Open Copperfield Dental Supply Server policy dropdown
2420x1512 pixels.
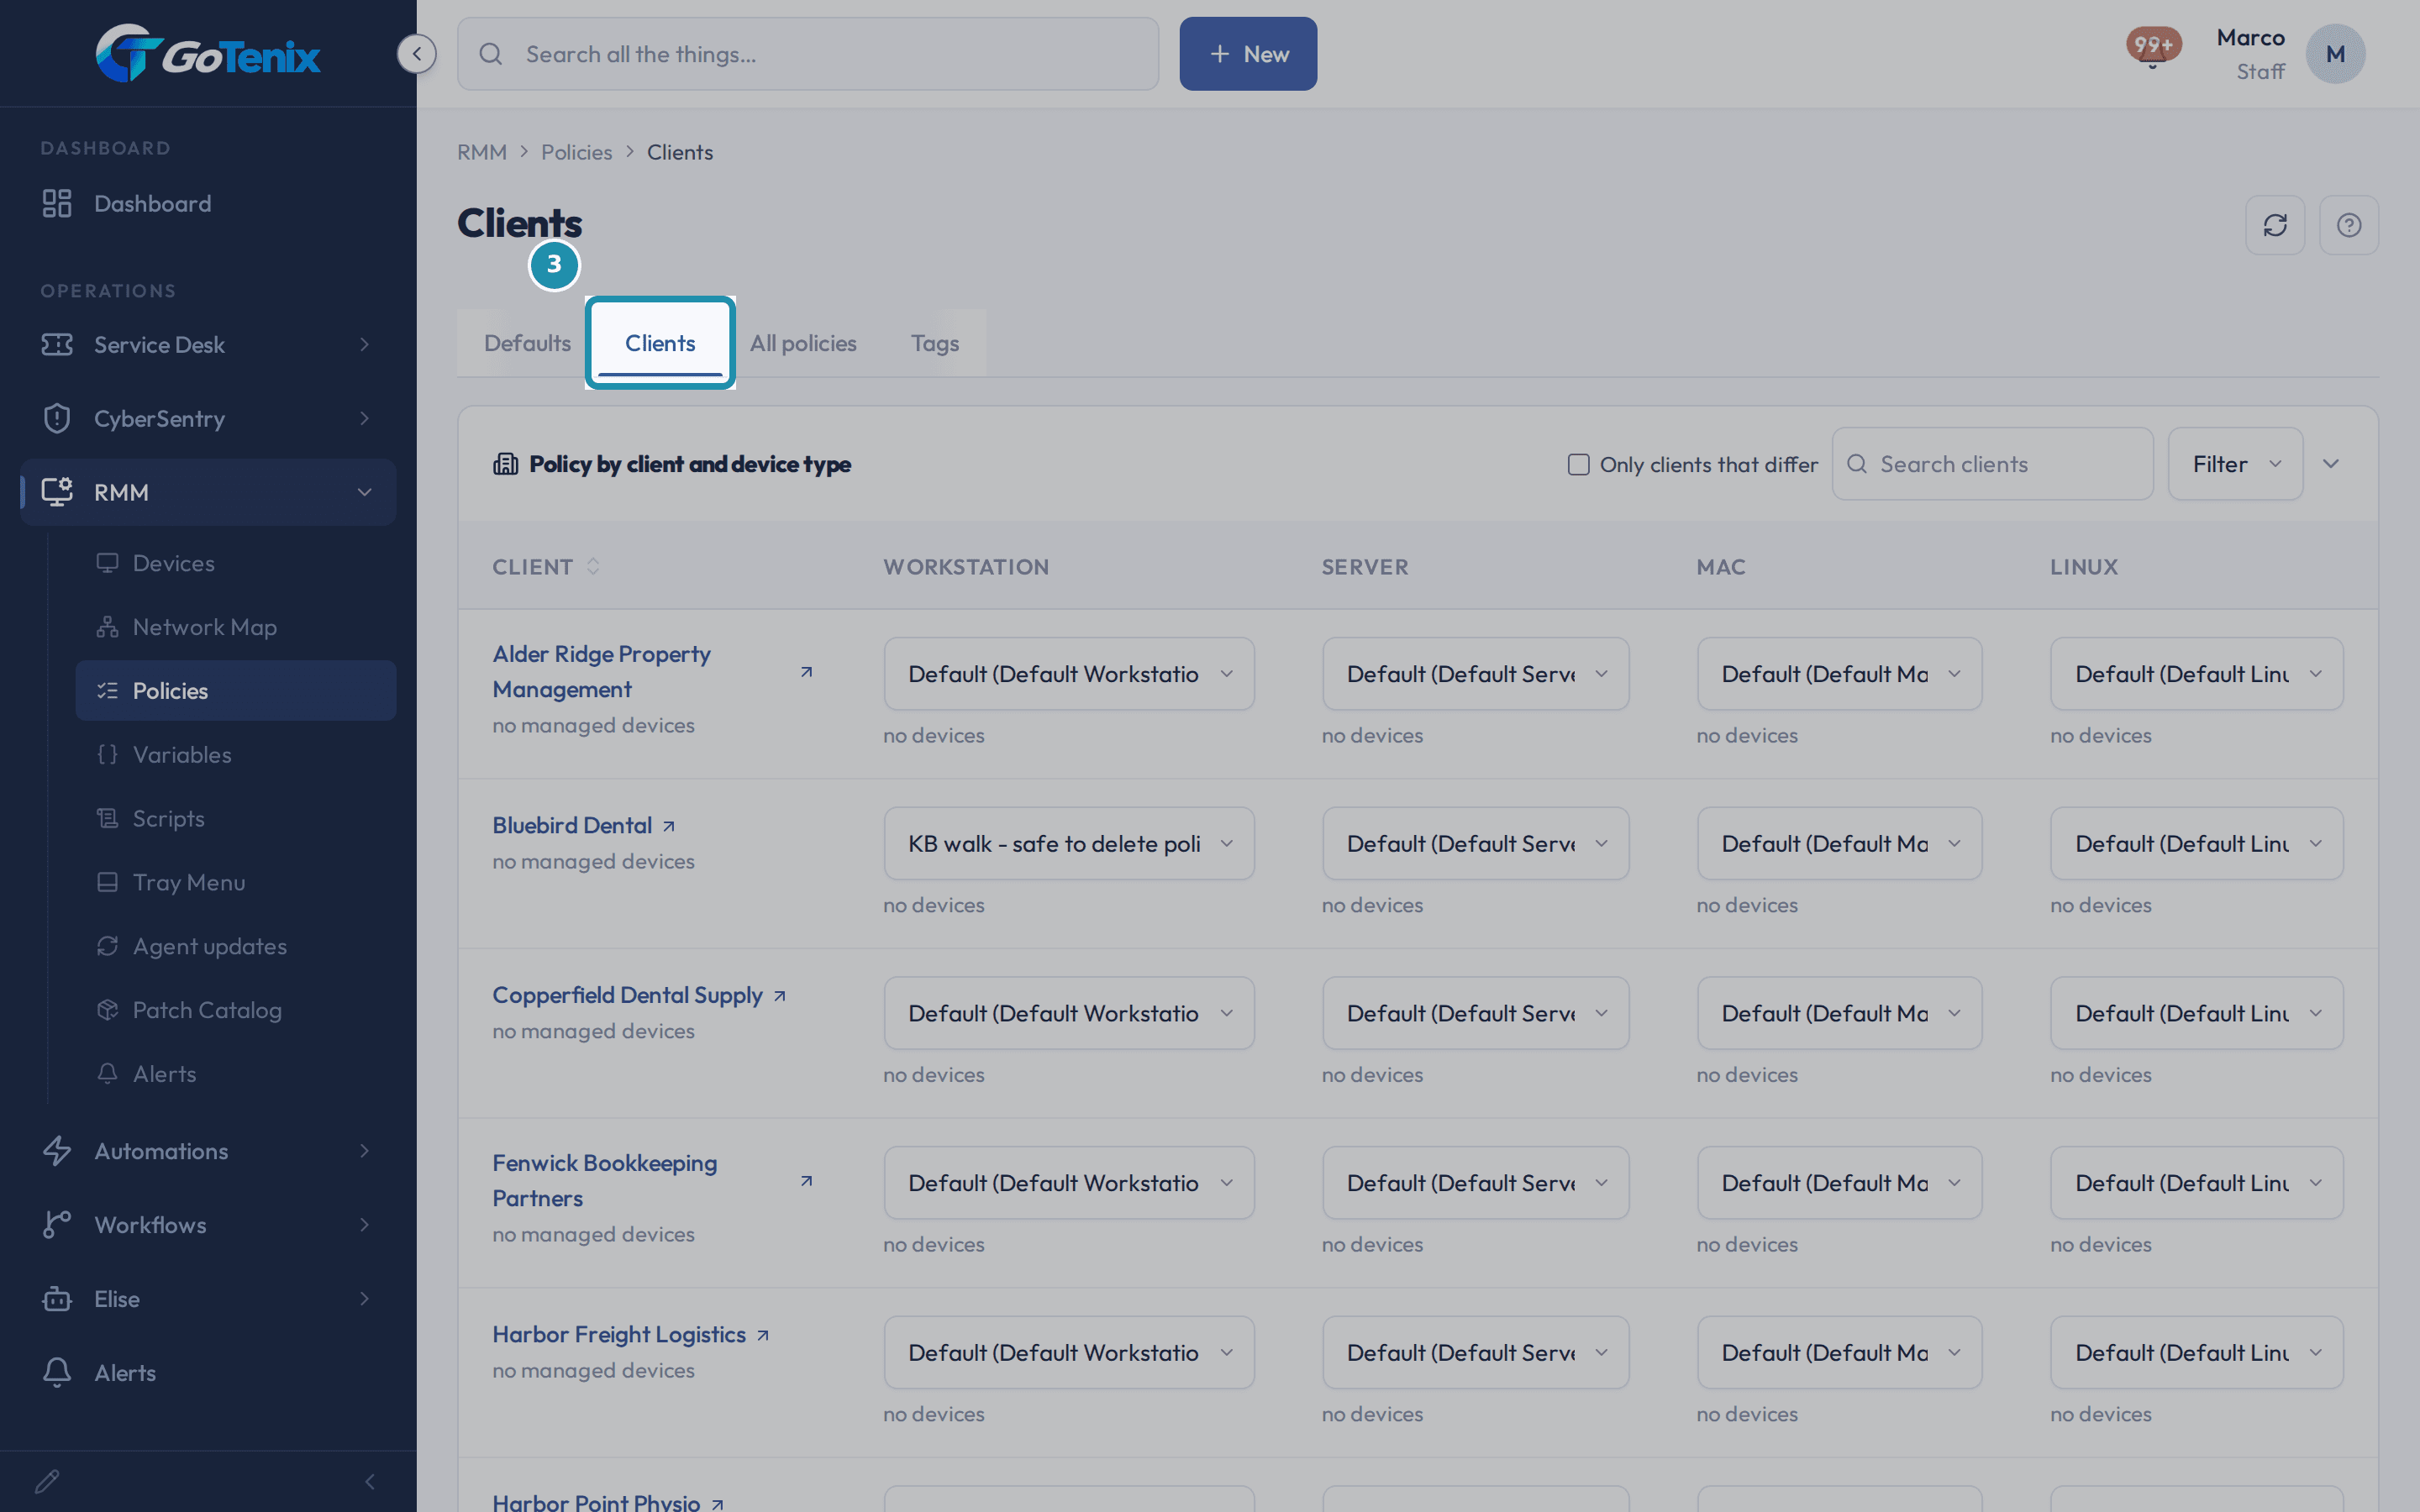(x=1475, y=1013)
